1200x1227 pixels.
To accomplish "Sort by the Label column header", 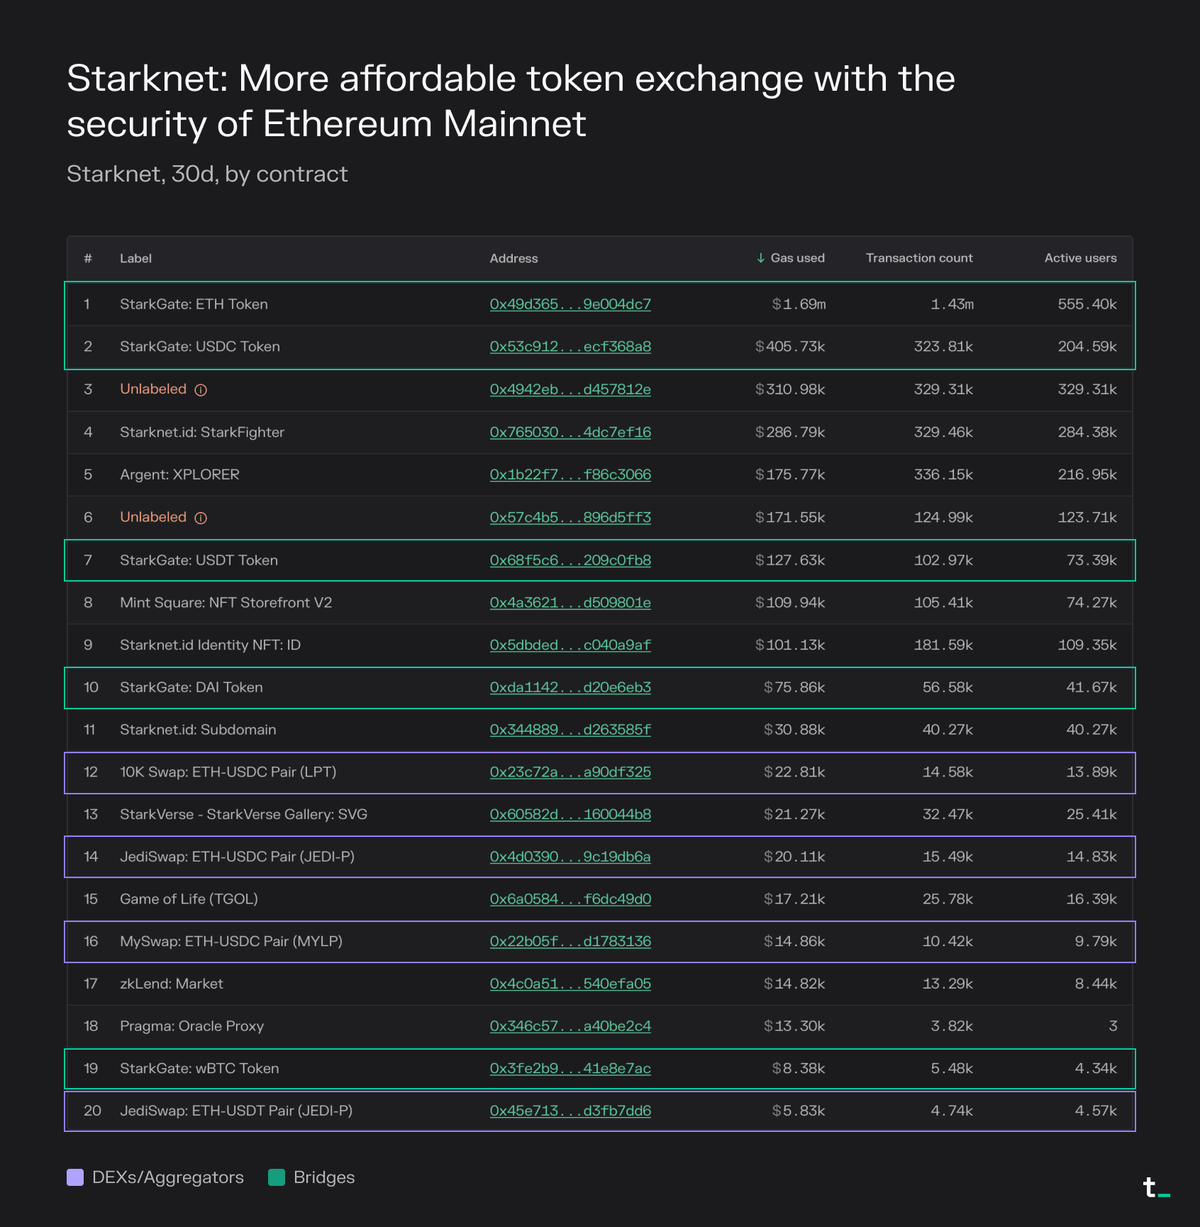I will tap(136, 258).
